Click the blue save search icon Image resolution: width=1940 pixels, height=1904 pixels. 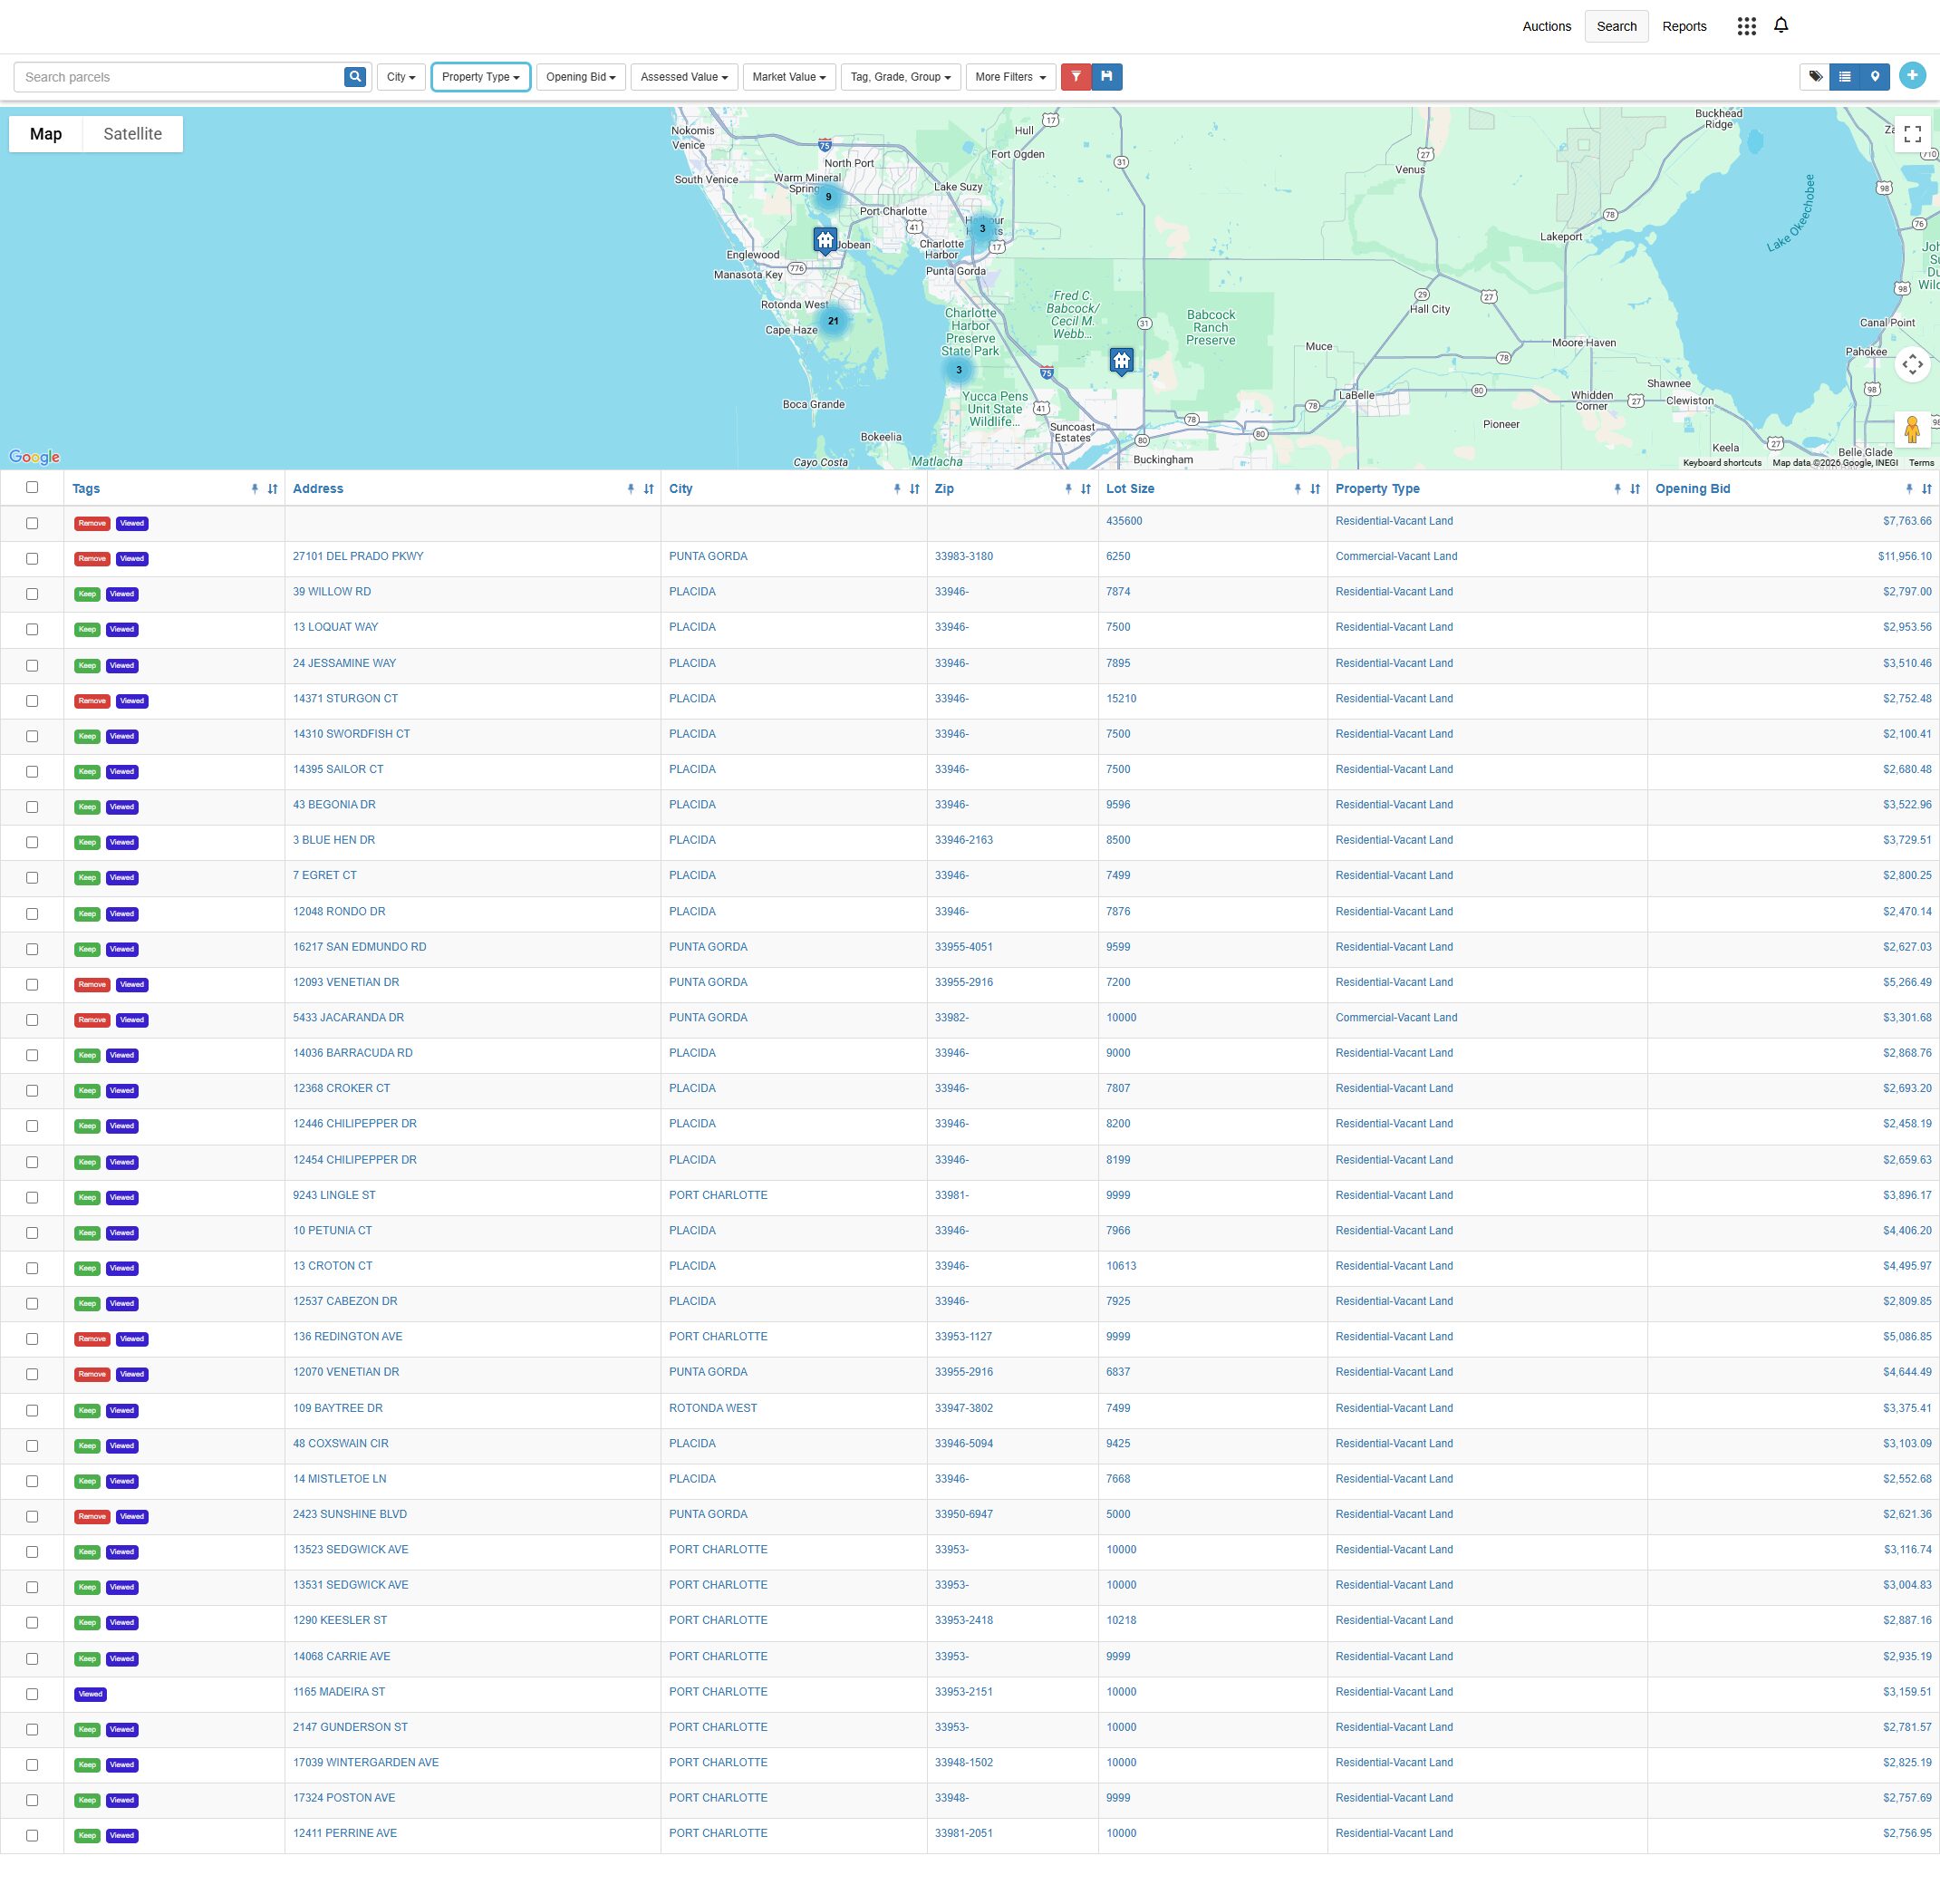click(x=1107, y=77)
